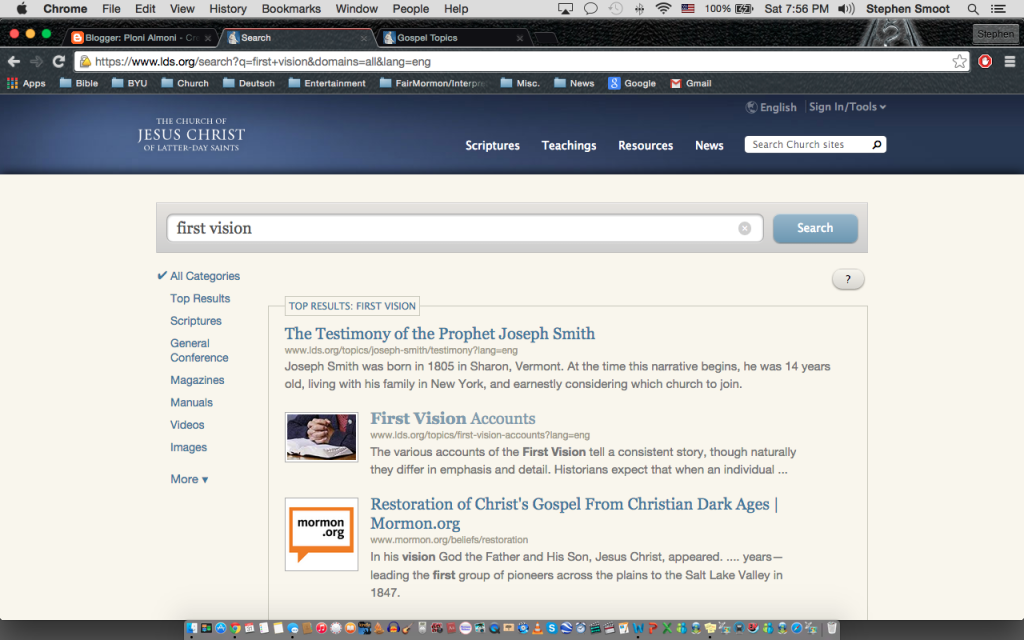1024x640 pixels.
Task: Open the US flag input source menu
Action: (688, 8)
